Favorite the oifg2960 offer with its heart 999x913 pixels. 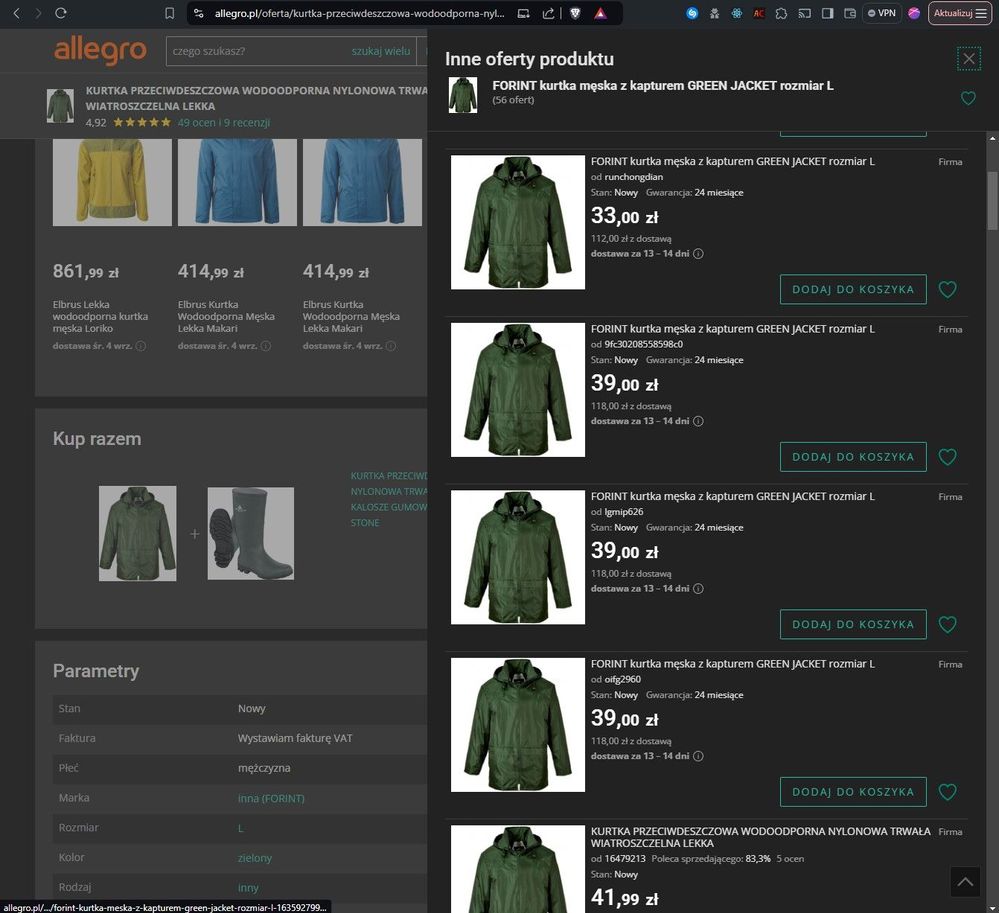pos(947,792)
